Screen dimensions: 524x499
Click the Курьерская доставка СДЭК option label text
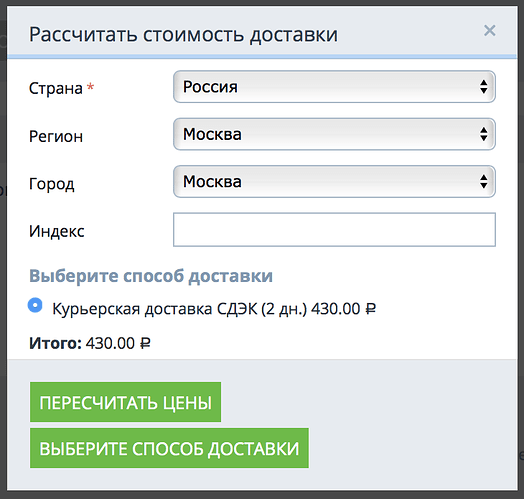coord(214,309)
